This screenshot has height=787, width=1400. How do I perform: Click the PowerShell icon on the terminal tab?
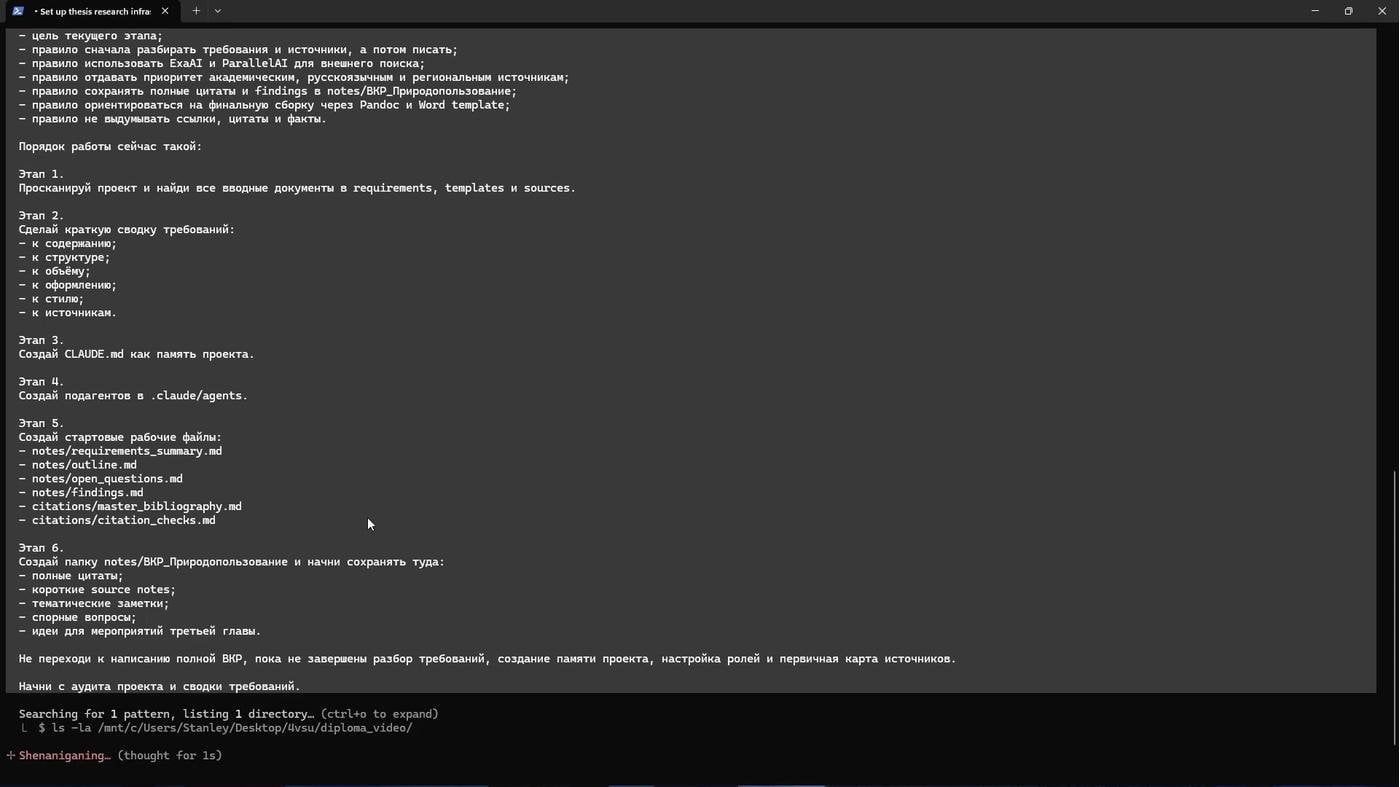(18, 11)
